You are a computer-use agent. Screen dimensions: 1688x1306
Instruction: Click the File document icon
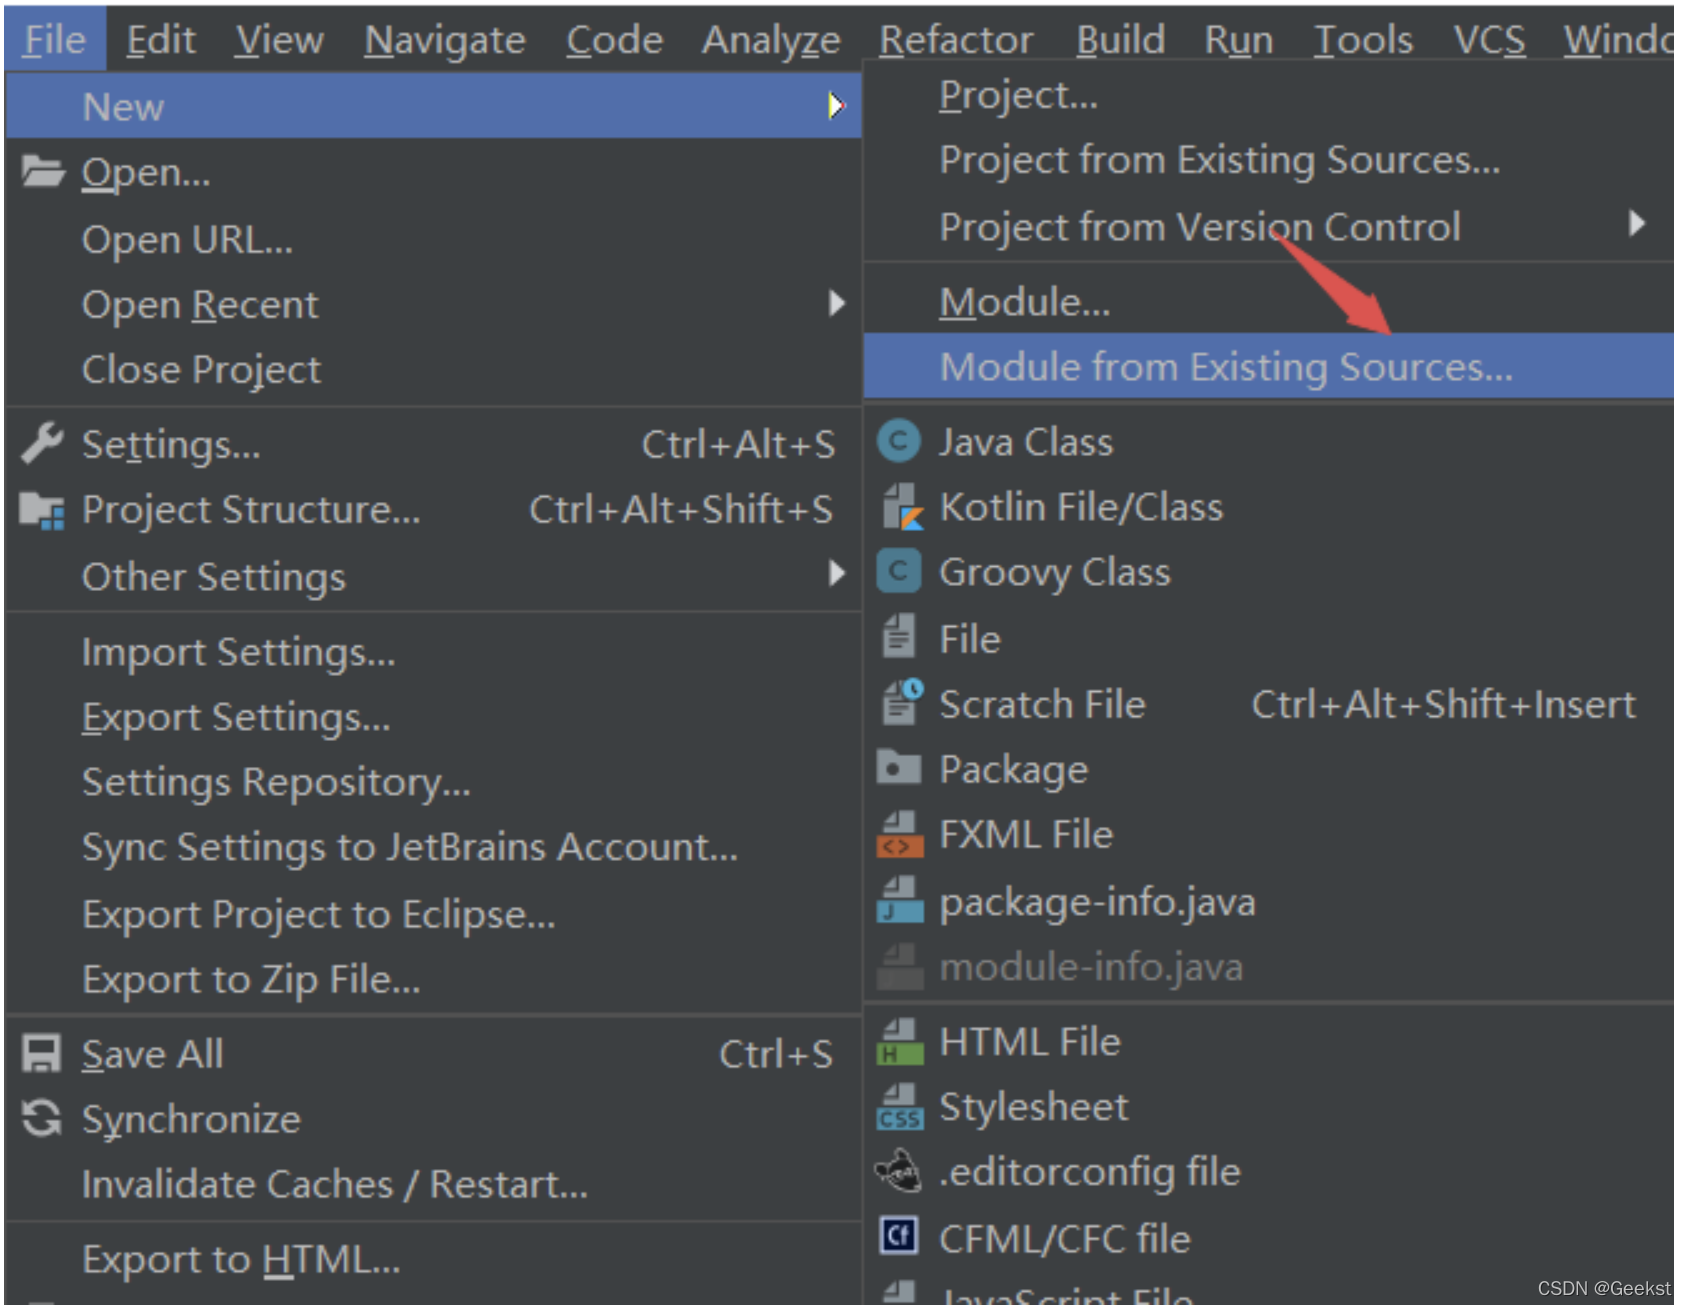pyautogui.click(x=898, y=637)
